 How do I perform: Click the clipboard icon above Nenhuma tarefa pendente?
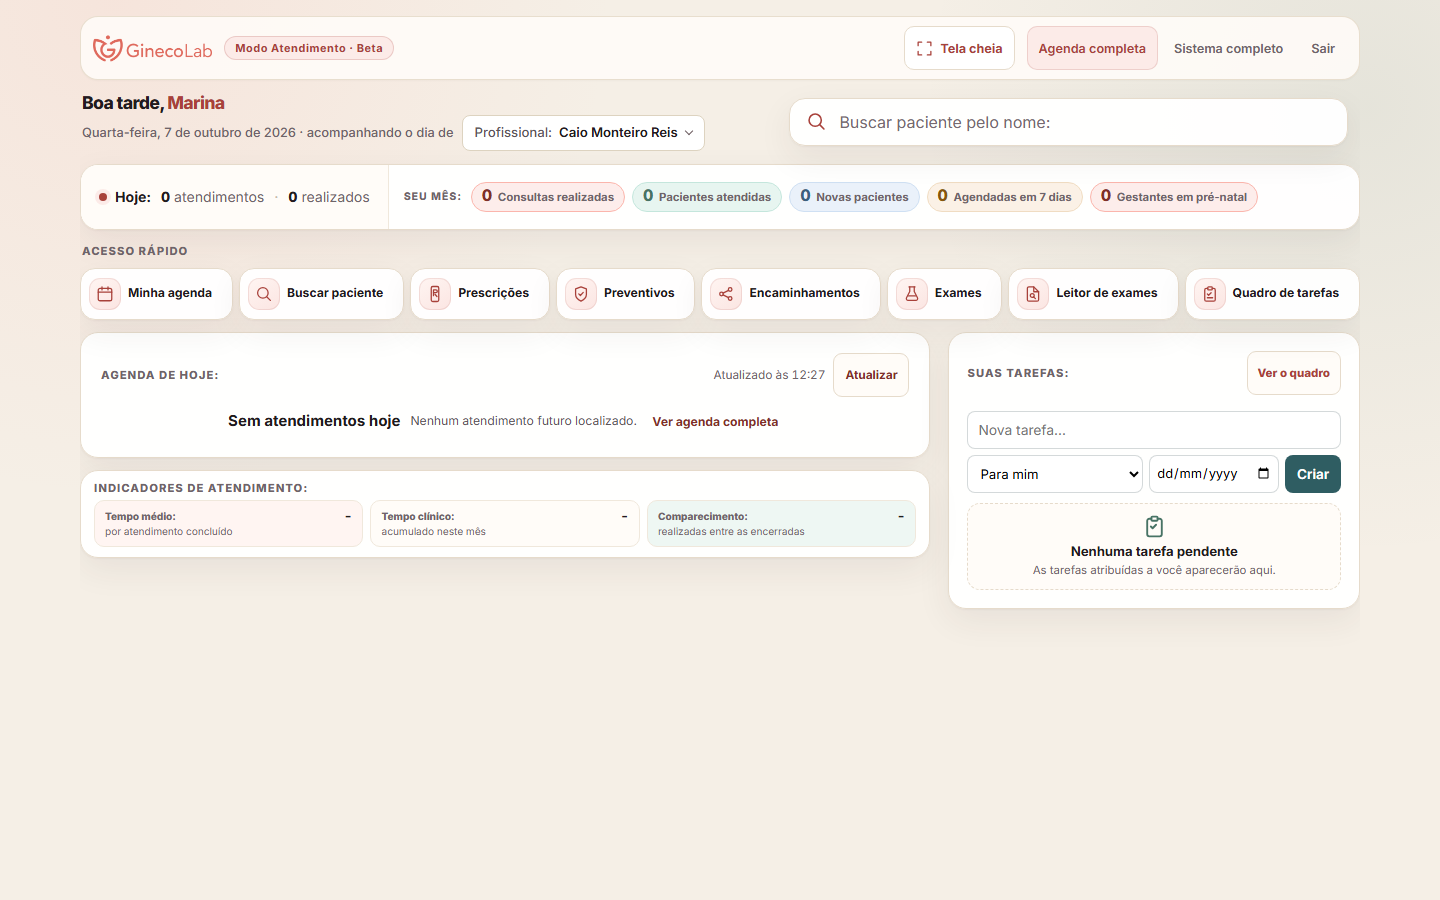coord(1154,526)
